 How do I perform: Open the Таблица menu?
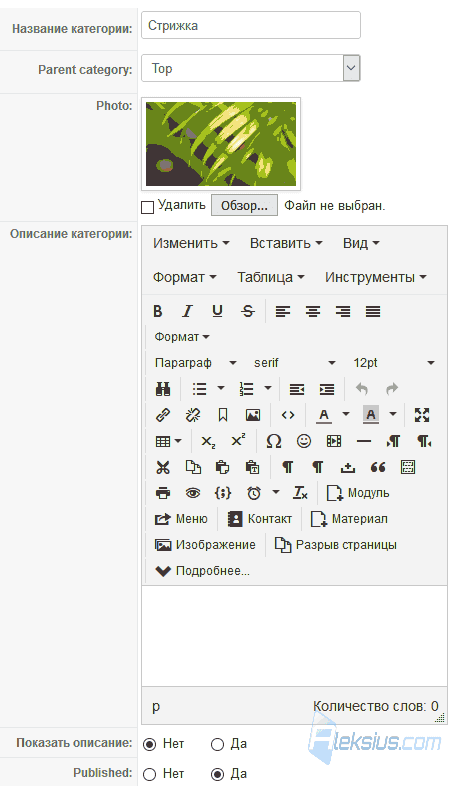[x=271, y=277]
